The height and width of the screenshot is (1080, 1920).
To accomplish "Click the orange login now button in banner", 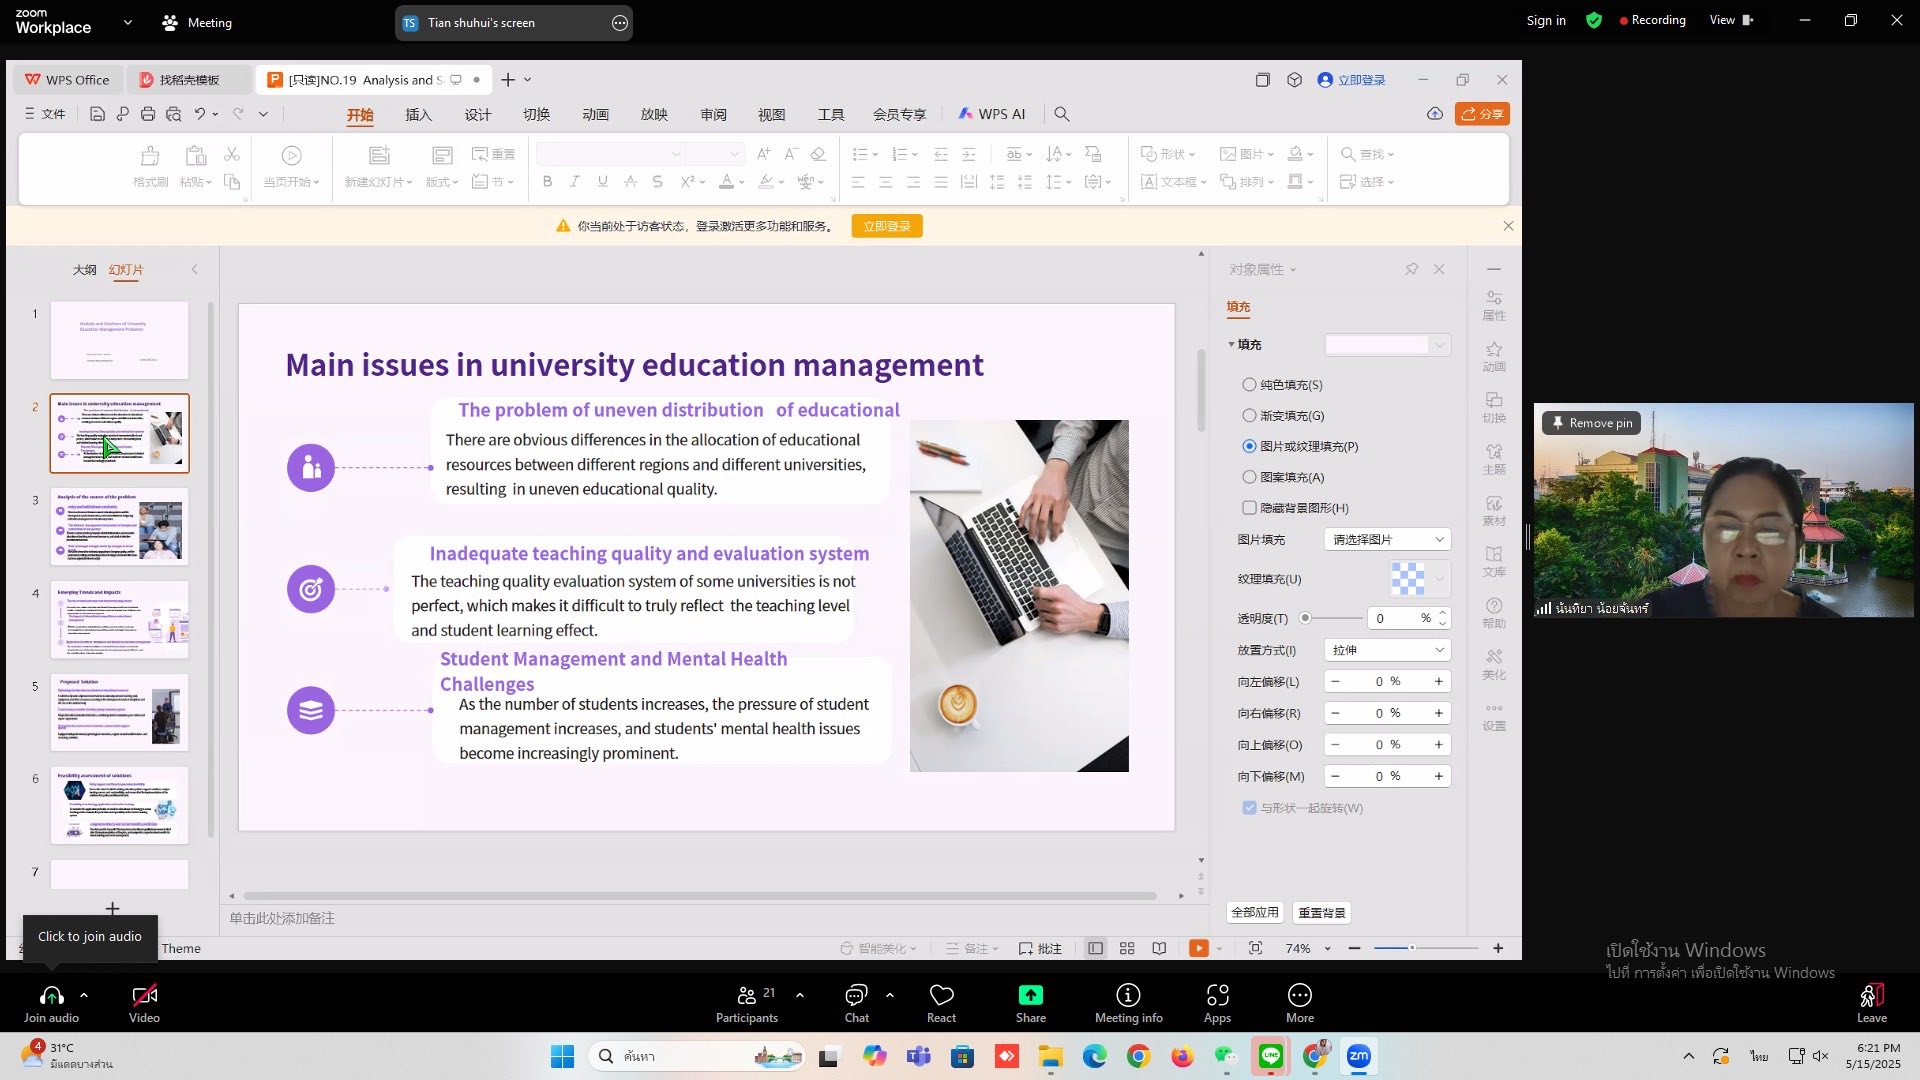I will coord(887,226).
